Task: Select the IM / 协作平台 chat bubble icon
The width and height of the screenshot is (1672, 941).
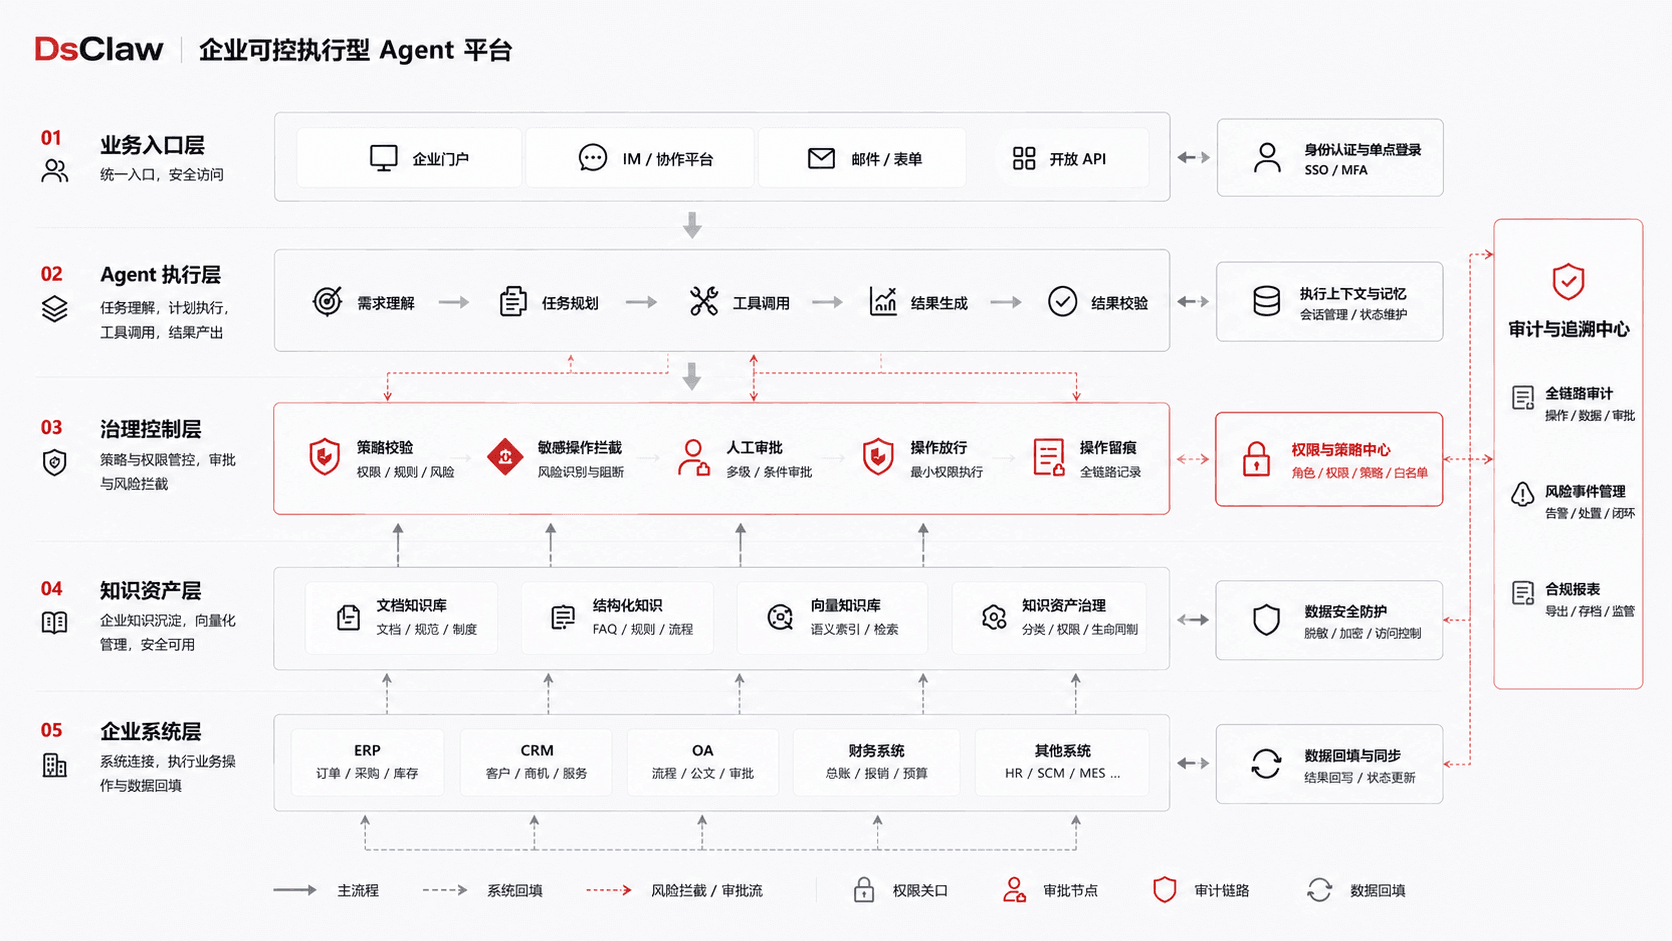Action: 592,158
